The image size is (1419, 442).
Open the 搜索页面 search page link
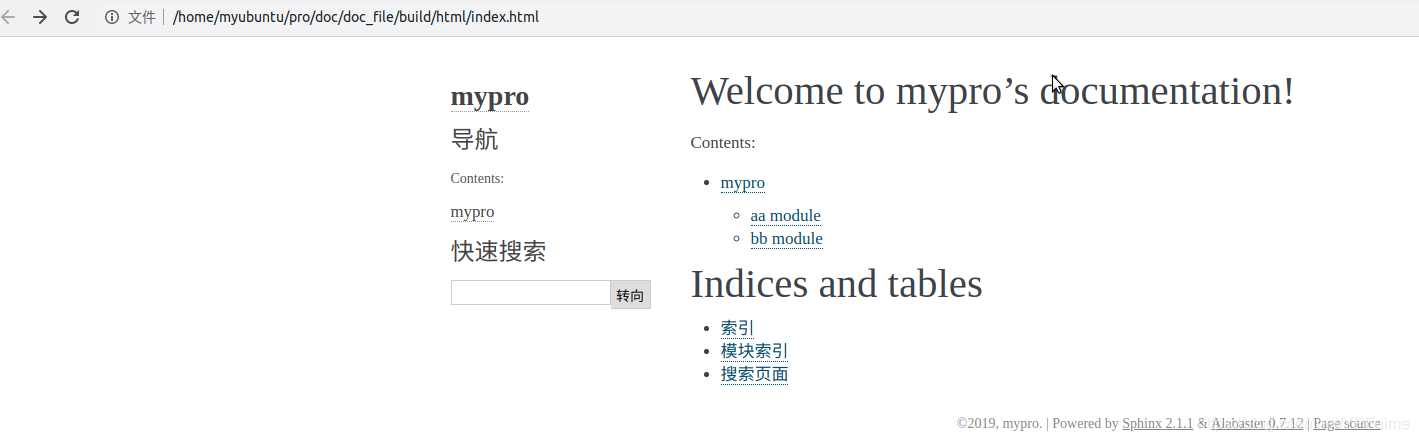click(755, 374)
